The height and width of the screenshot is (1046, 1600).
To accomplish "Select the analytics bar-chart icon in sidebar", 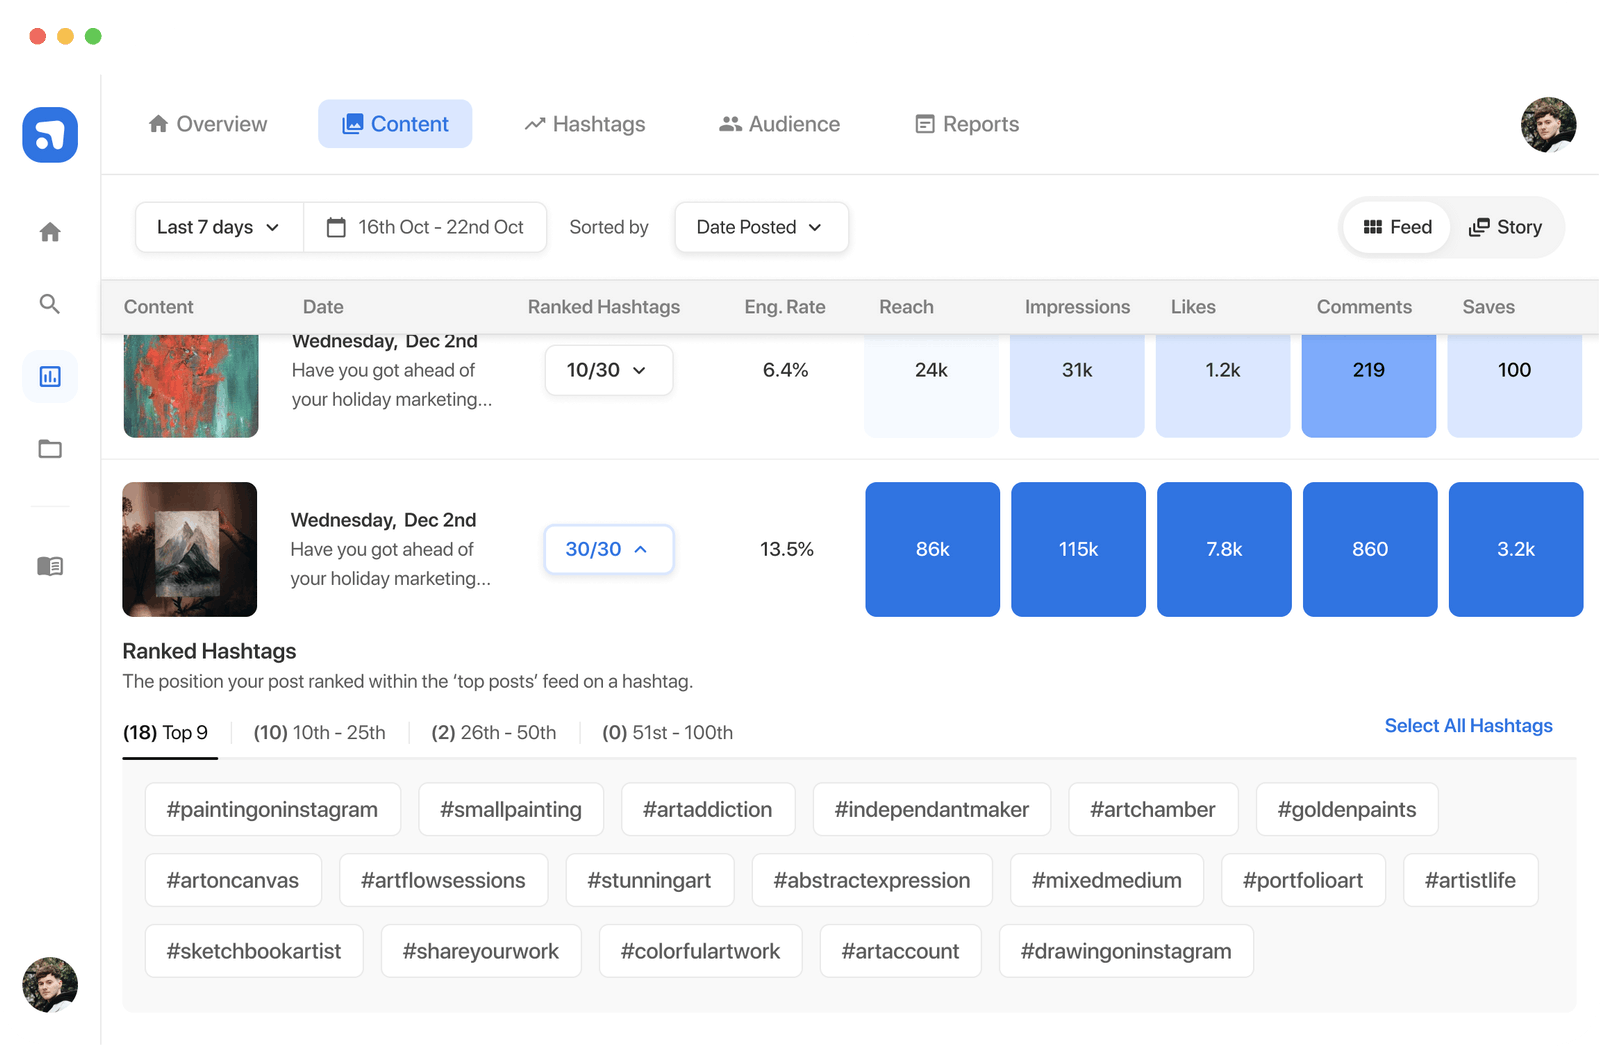I will coord(49,376).
